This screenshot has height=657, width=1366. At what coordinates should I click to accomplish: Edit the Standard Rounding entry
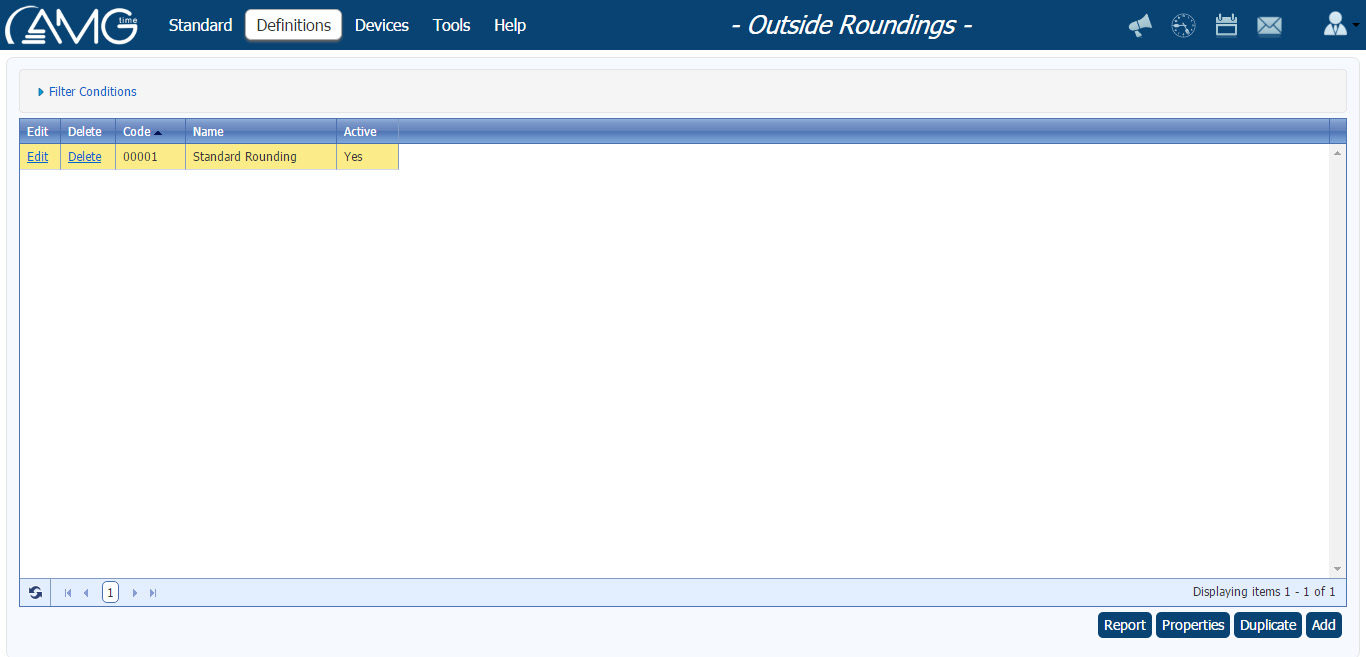(37, 157)
